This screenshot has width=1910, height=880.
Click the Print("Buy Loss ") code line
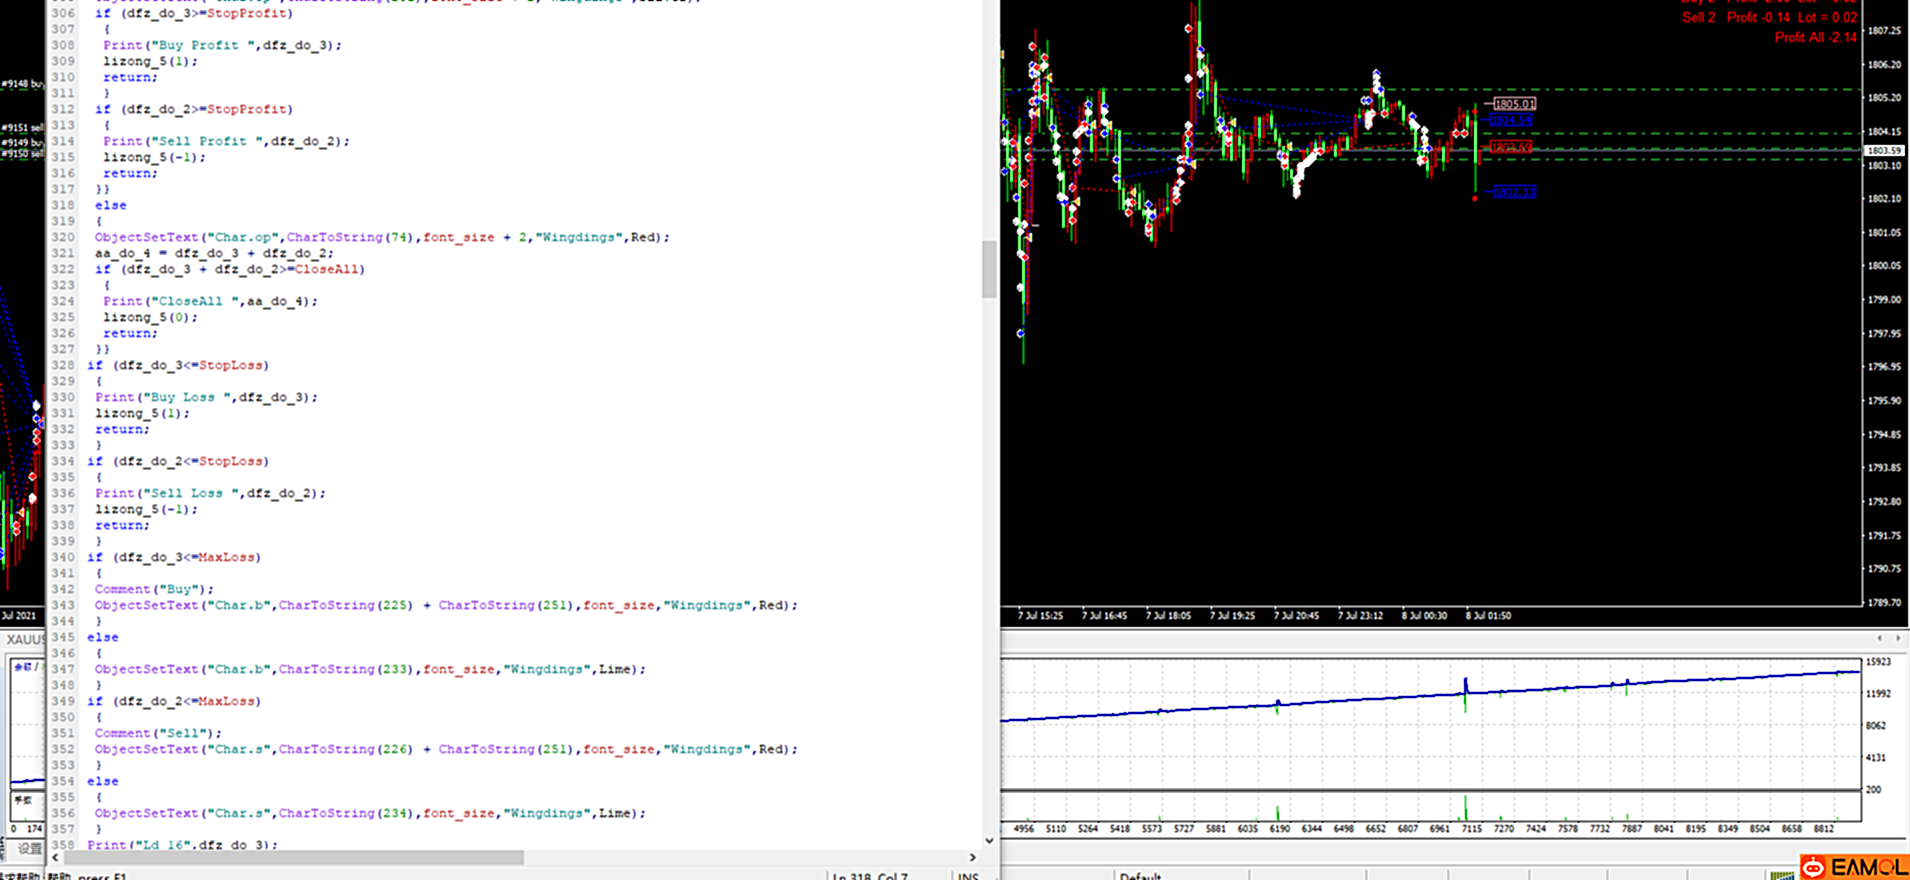(206, 397)
